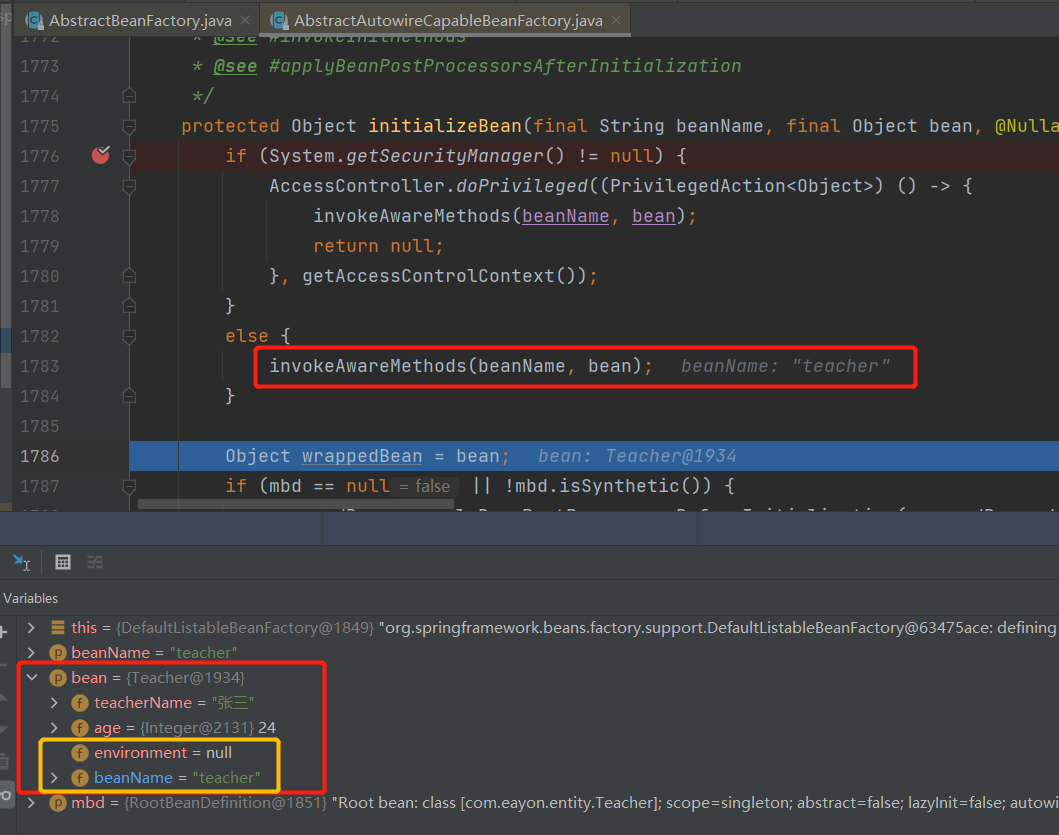Click underlined bean argument on line 1778
This screenshot has height=835, width=1059.
point(654,216)
